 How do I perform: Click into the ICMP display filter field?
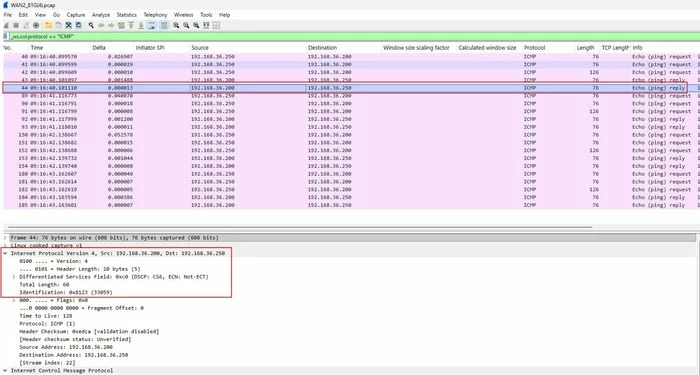click(353, 37)
